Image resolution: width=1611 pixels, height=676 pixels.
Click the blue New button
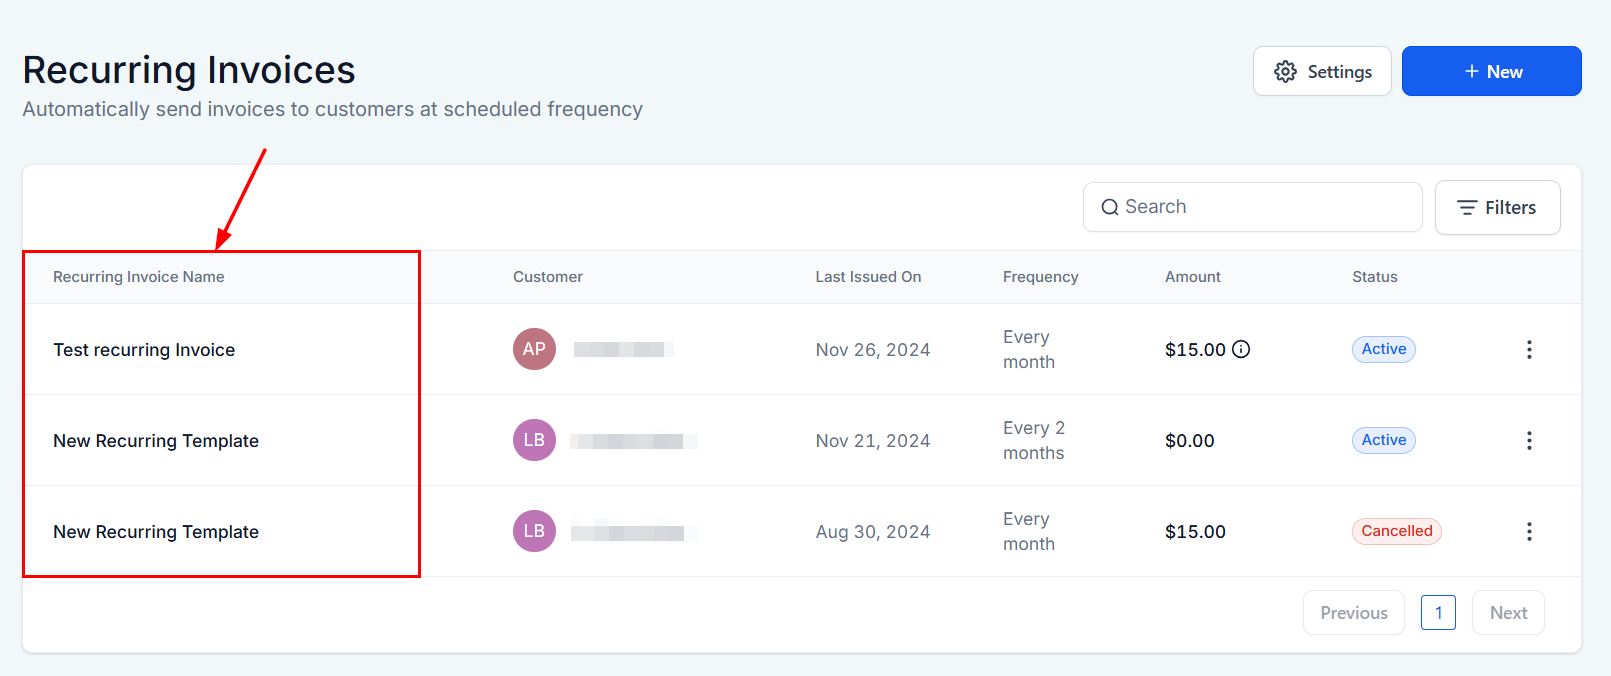click(x=1490, y=72)
